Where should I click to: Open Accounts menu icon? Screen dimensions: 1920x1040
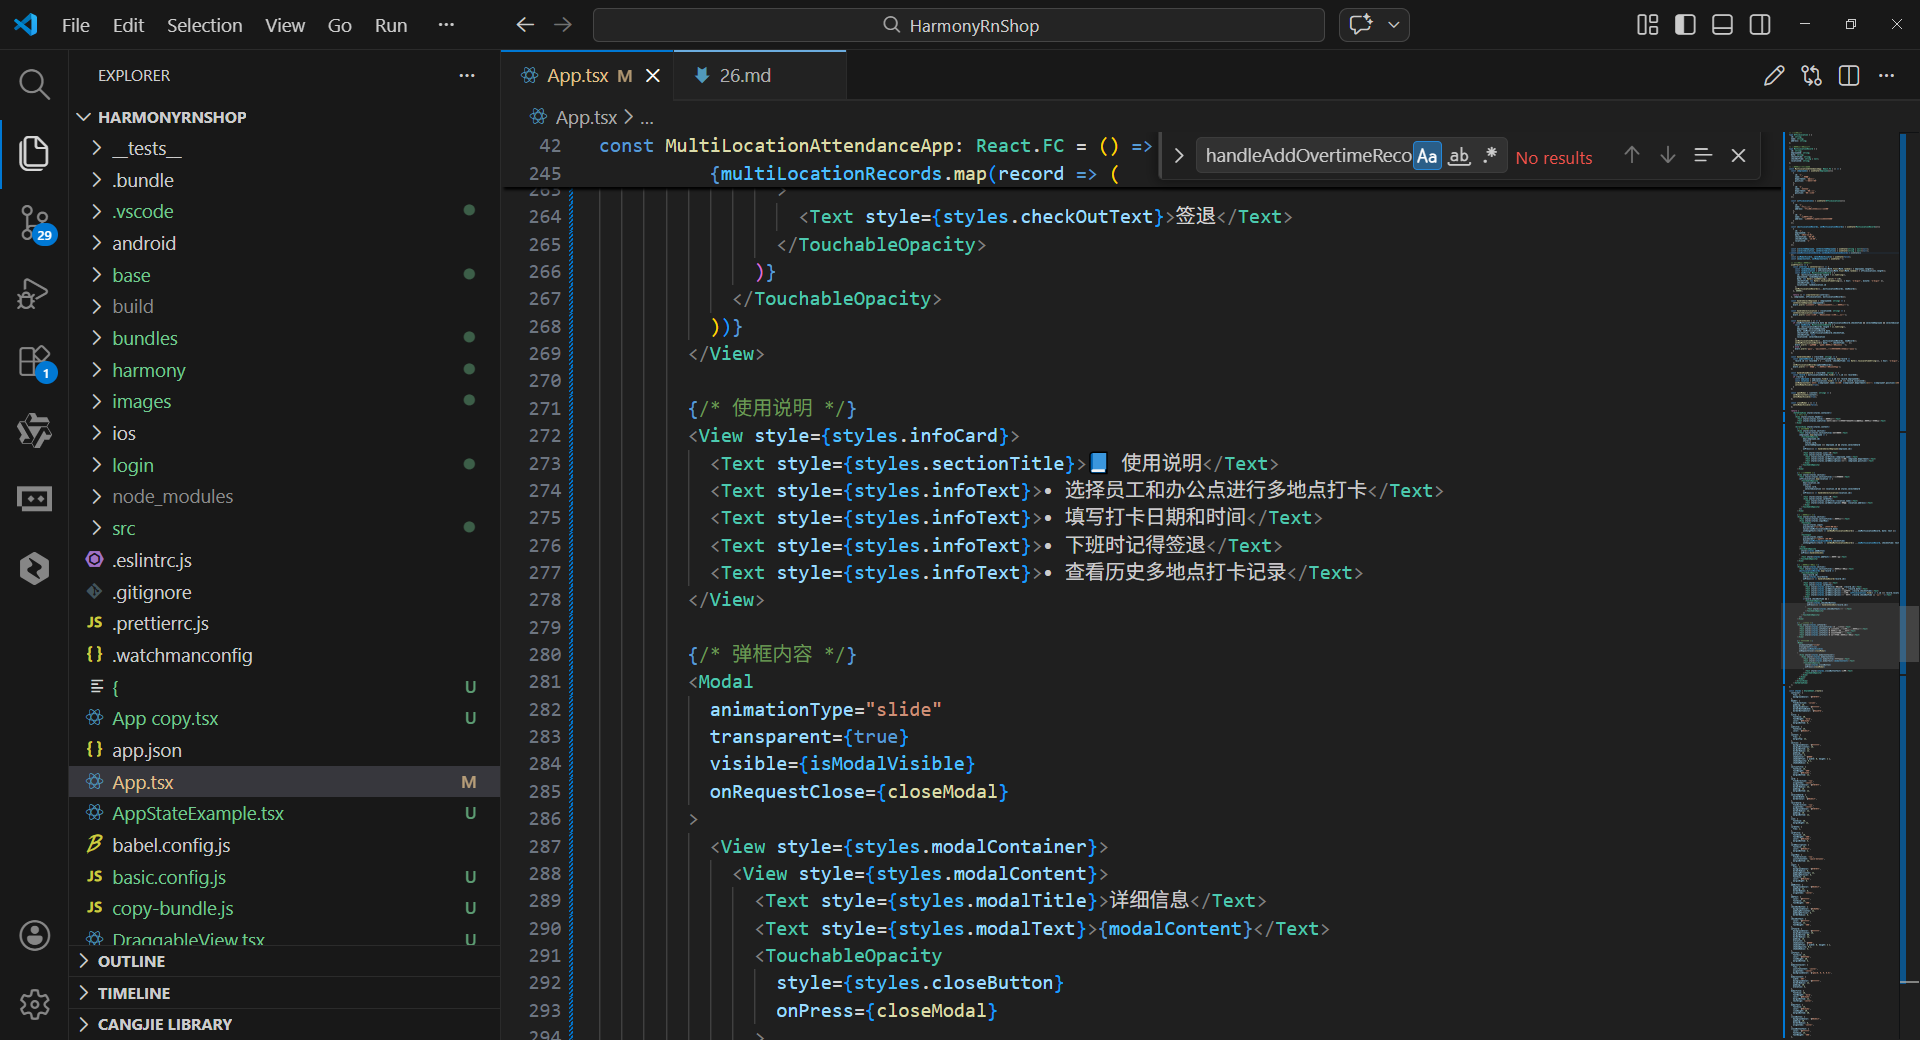[34, 935]
